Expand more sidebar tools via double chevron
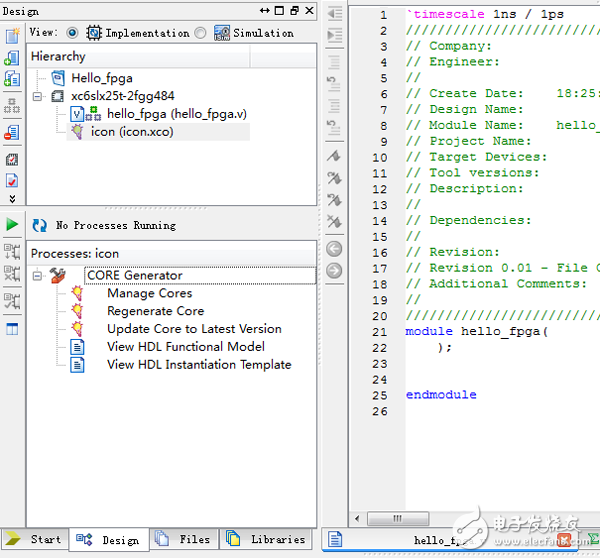The image size is (600, 558). [x=12, y=199]
